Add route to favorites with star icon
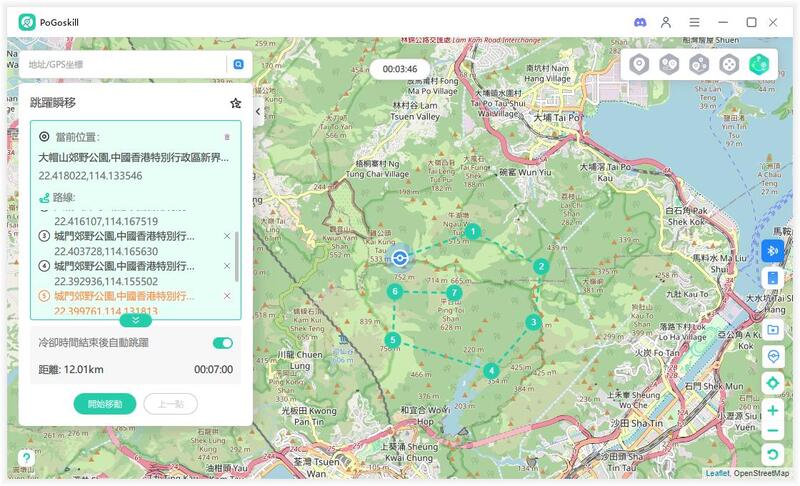800x486 pixels. (x=236, y=103)
